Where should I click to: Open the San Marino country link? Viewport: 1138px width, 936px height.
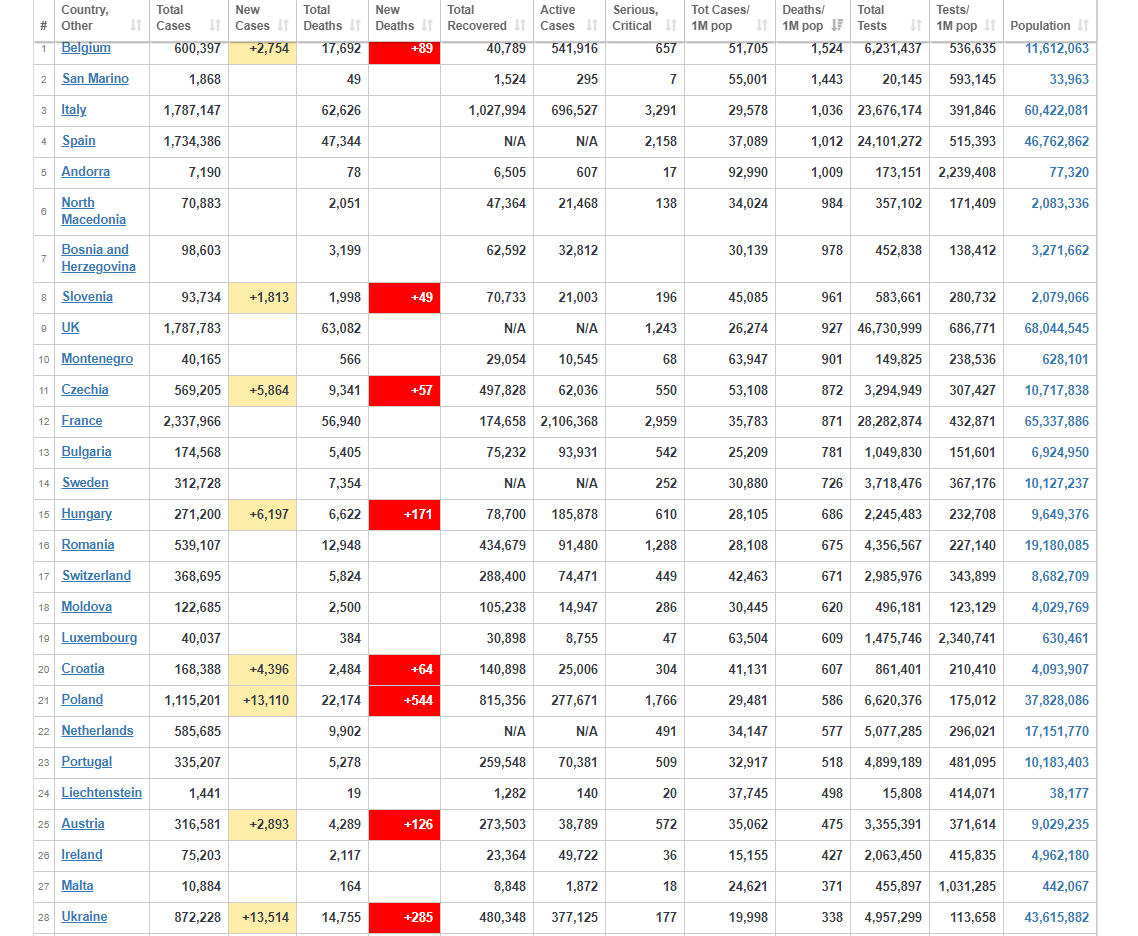[95, 79]
